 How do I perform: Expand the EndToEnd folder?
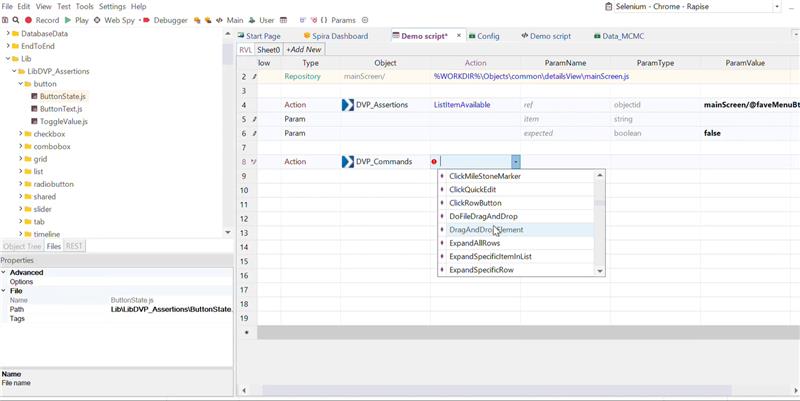(8, 46)
